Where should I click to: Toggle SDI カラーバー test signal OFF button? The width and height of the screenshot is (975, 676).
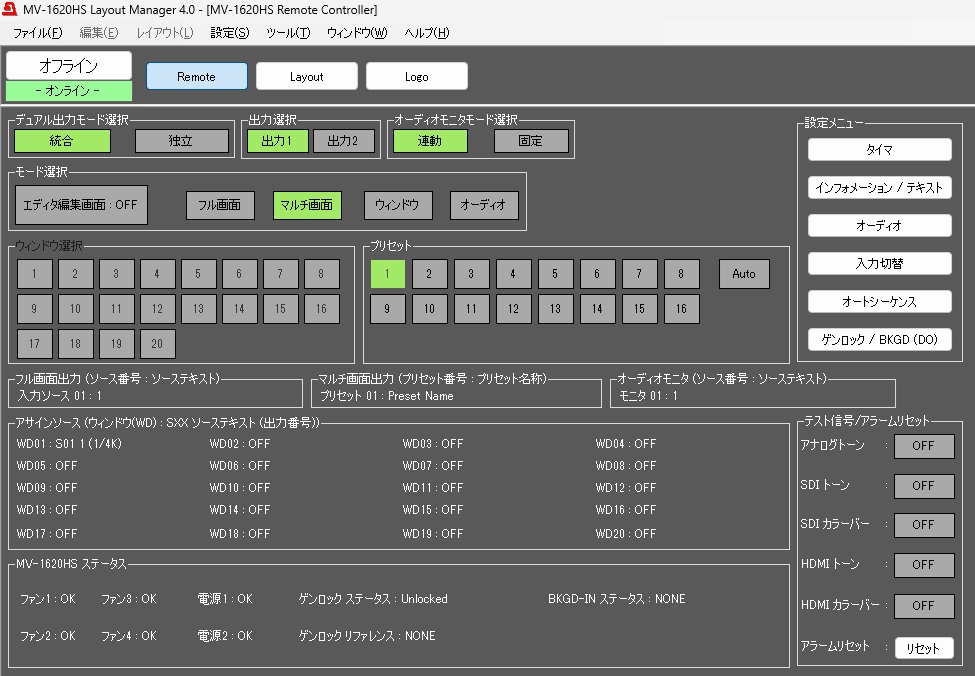tap(923, 525)
